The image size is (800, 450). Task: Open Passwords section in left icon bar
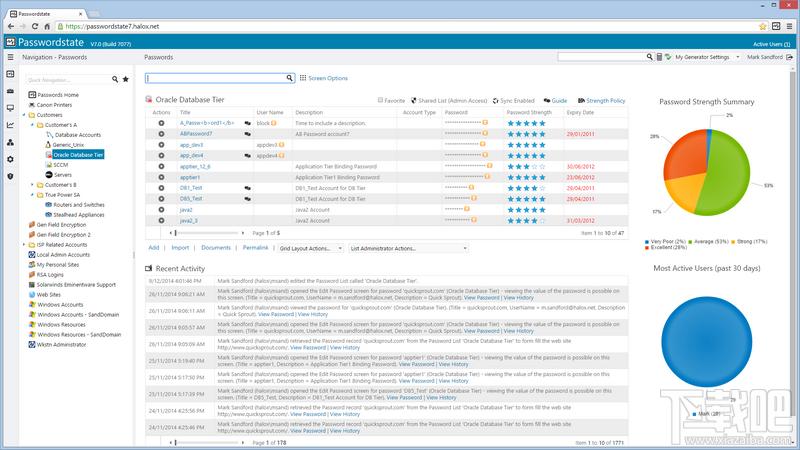pyautogui.click(x=10, y=74)
